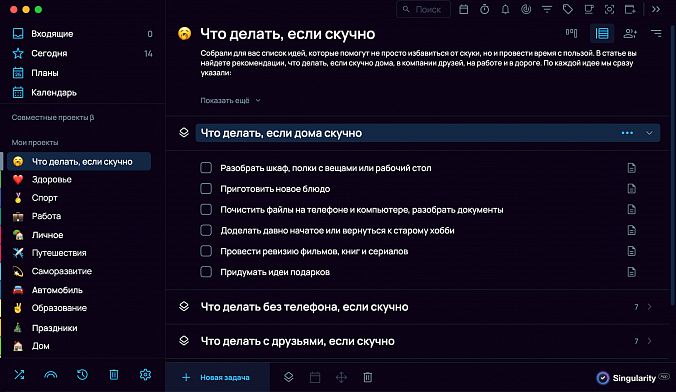Mark "Разобрать шкаф, полки с вещами" task complete

[206, 168]
